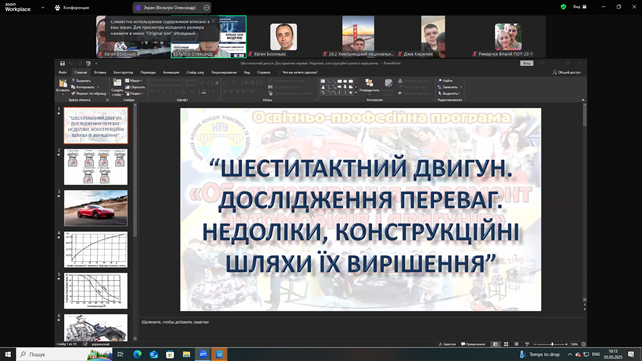
Task: Switch to the Transitions (Переходы) tab
Action: tap(148, 72)
